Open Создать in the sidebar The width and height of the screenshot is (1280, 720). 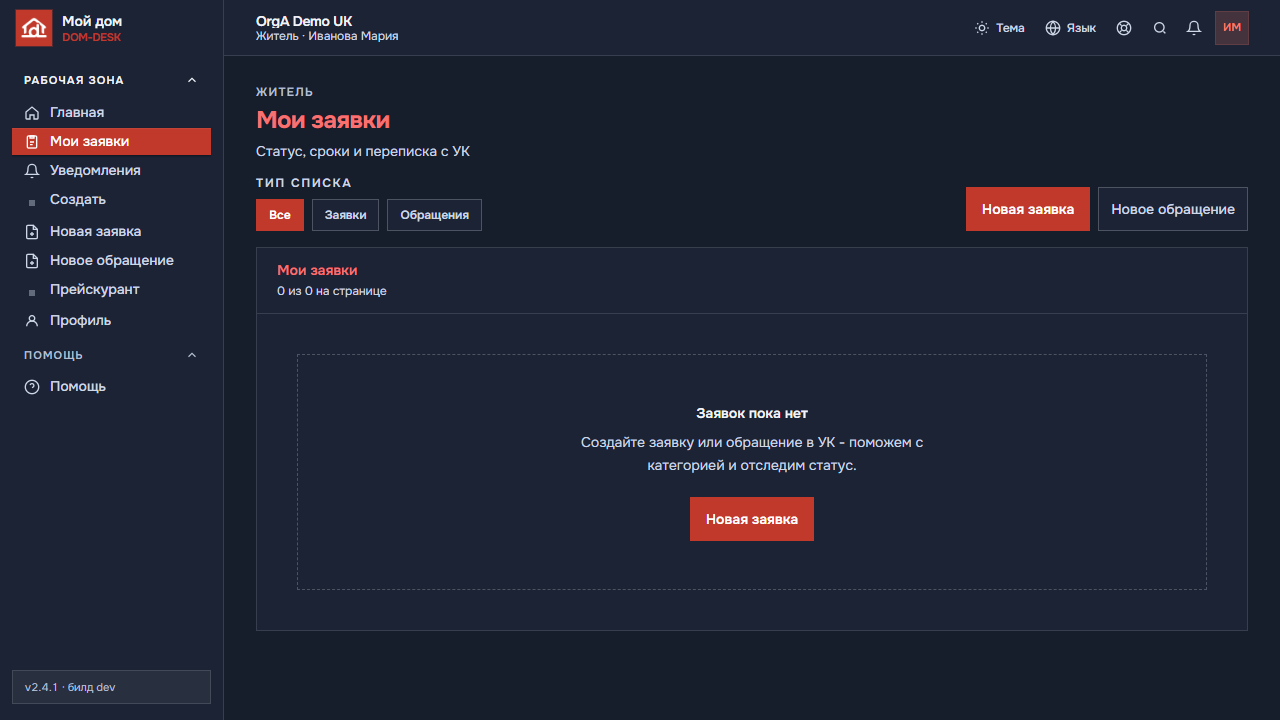click(x=112, y=200)
